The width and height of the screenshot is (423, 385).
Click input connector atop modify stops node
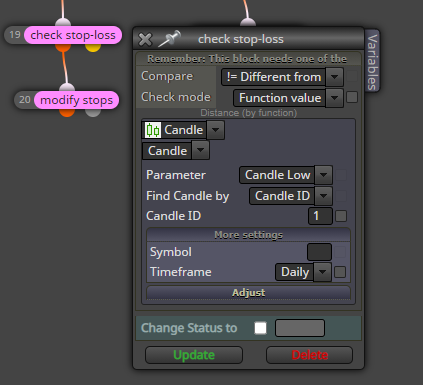tap(67, 88)
